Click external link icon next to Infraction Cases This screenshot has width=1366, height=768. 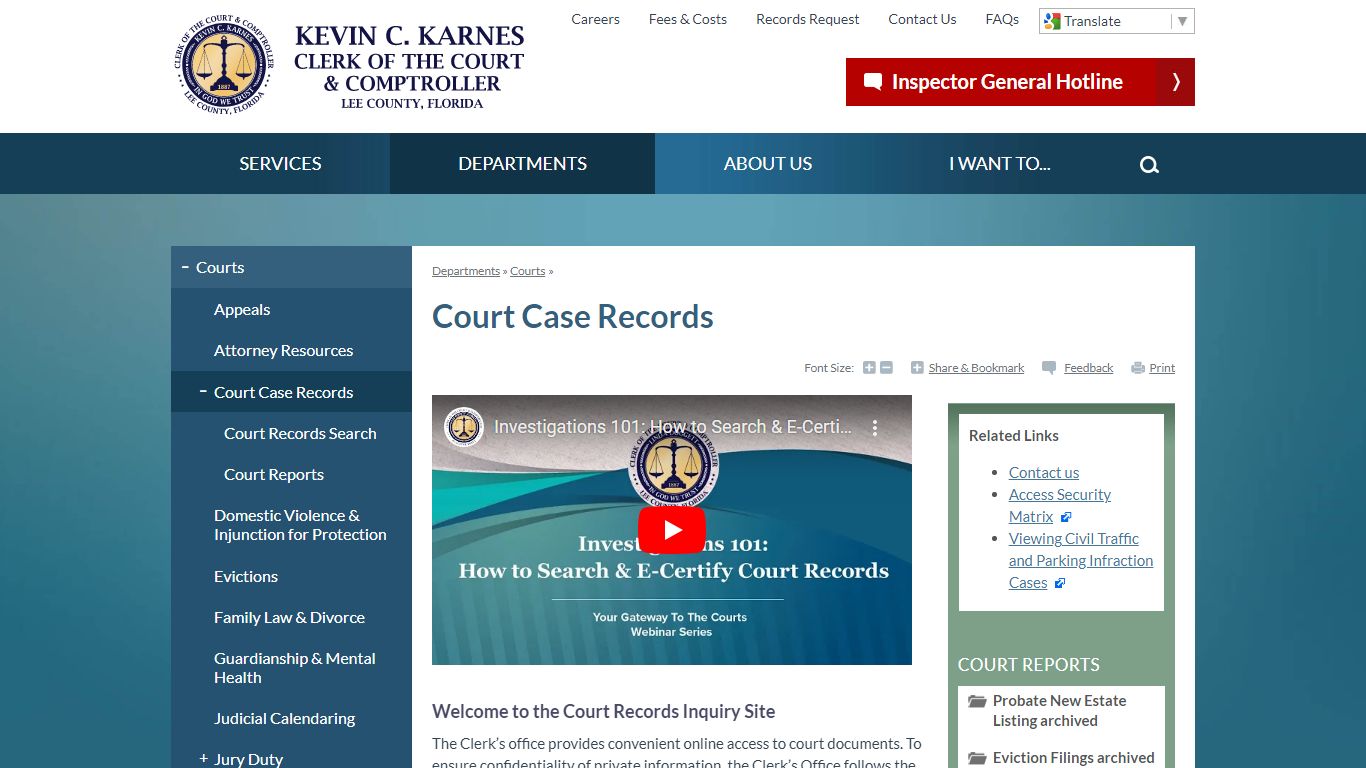[1060, 583]
